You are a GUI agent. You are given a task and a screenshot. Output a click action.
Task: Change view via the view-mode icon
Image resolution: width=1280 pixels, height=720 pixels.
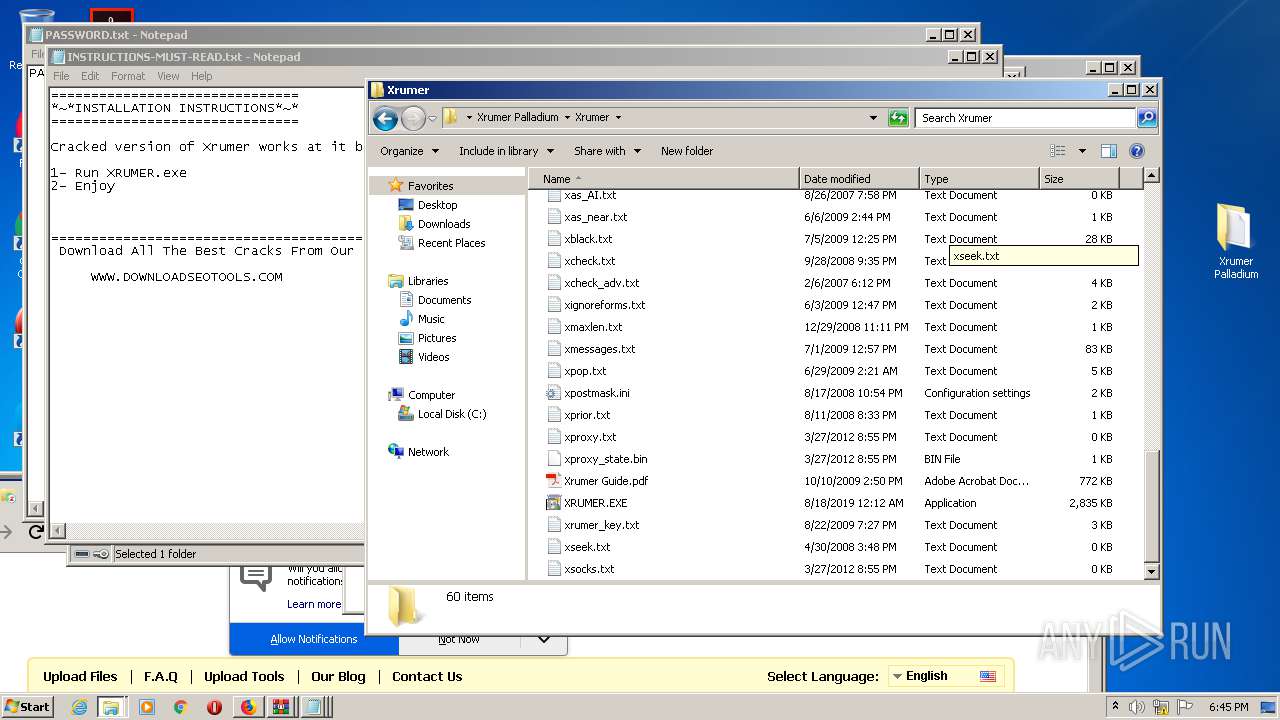pyautogui.click(x=1058, y=151)
